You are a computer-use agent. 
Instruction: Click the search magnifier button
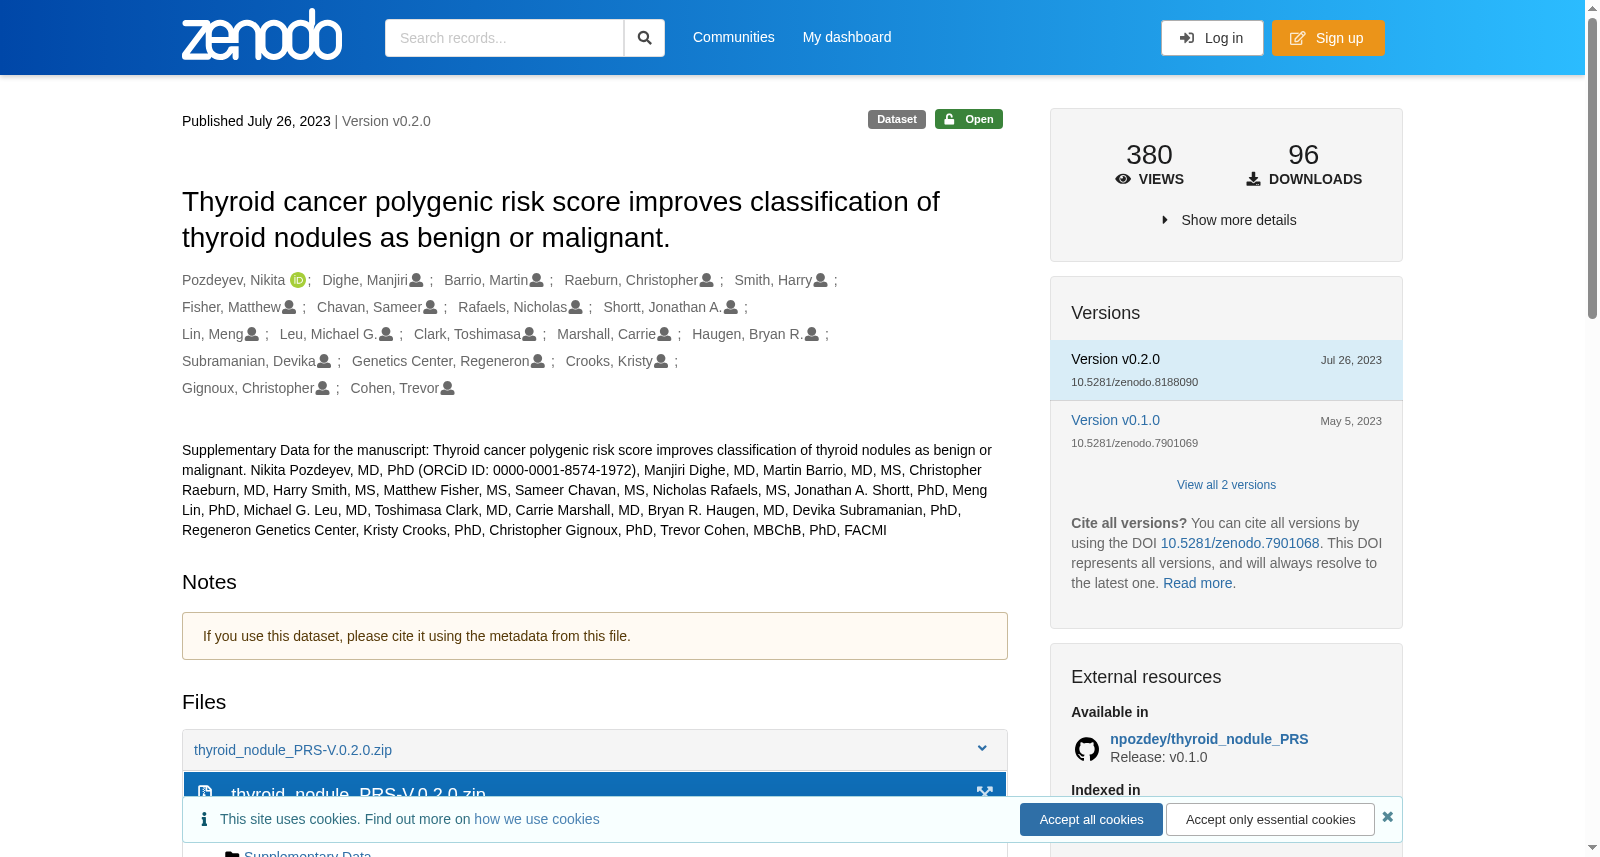[644, 38]
